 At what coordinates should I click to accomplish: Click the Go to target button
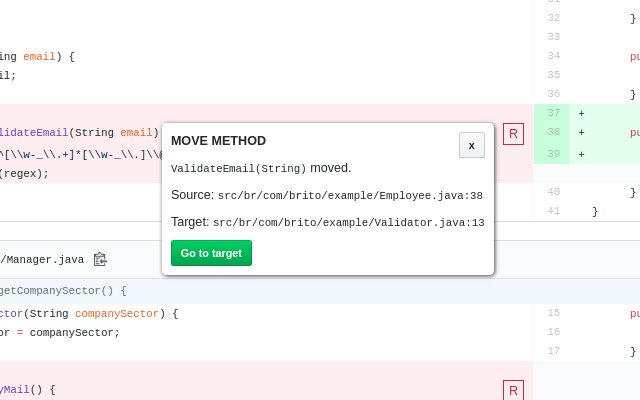211,253
